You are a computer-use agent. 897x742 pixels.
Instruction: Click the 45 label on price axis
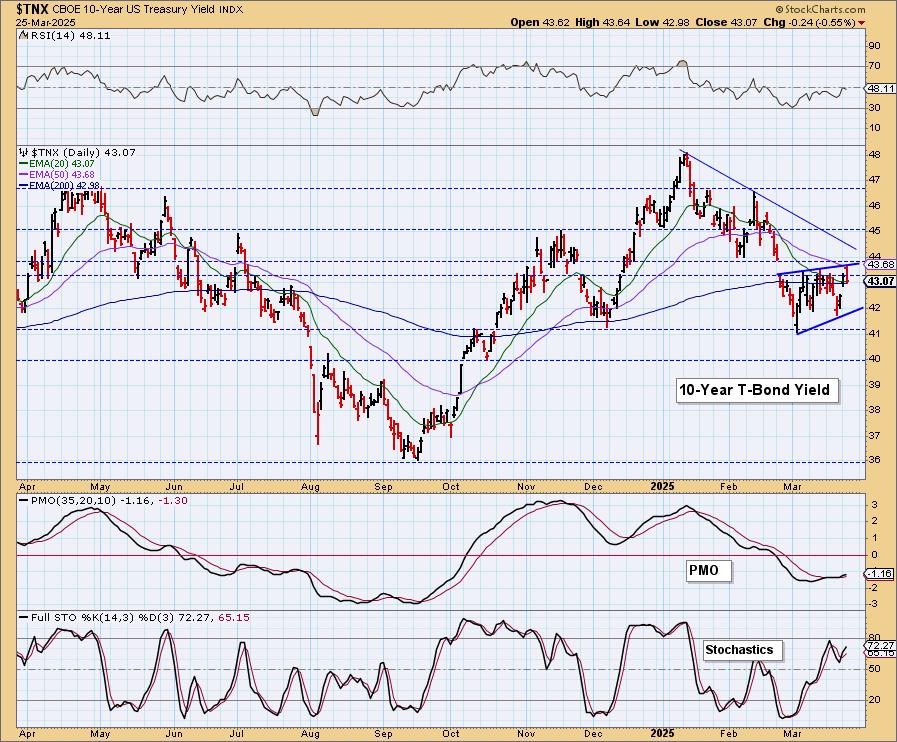coord(875,231)
